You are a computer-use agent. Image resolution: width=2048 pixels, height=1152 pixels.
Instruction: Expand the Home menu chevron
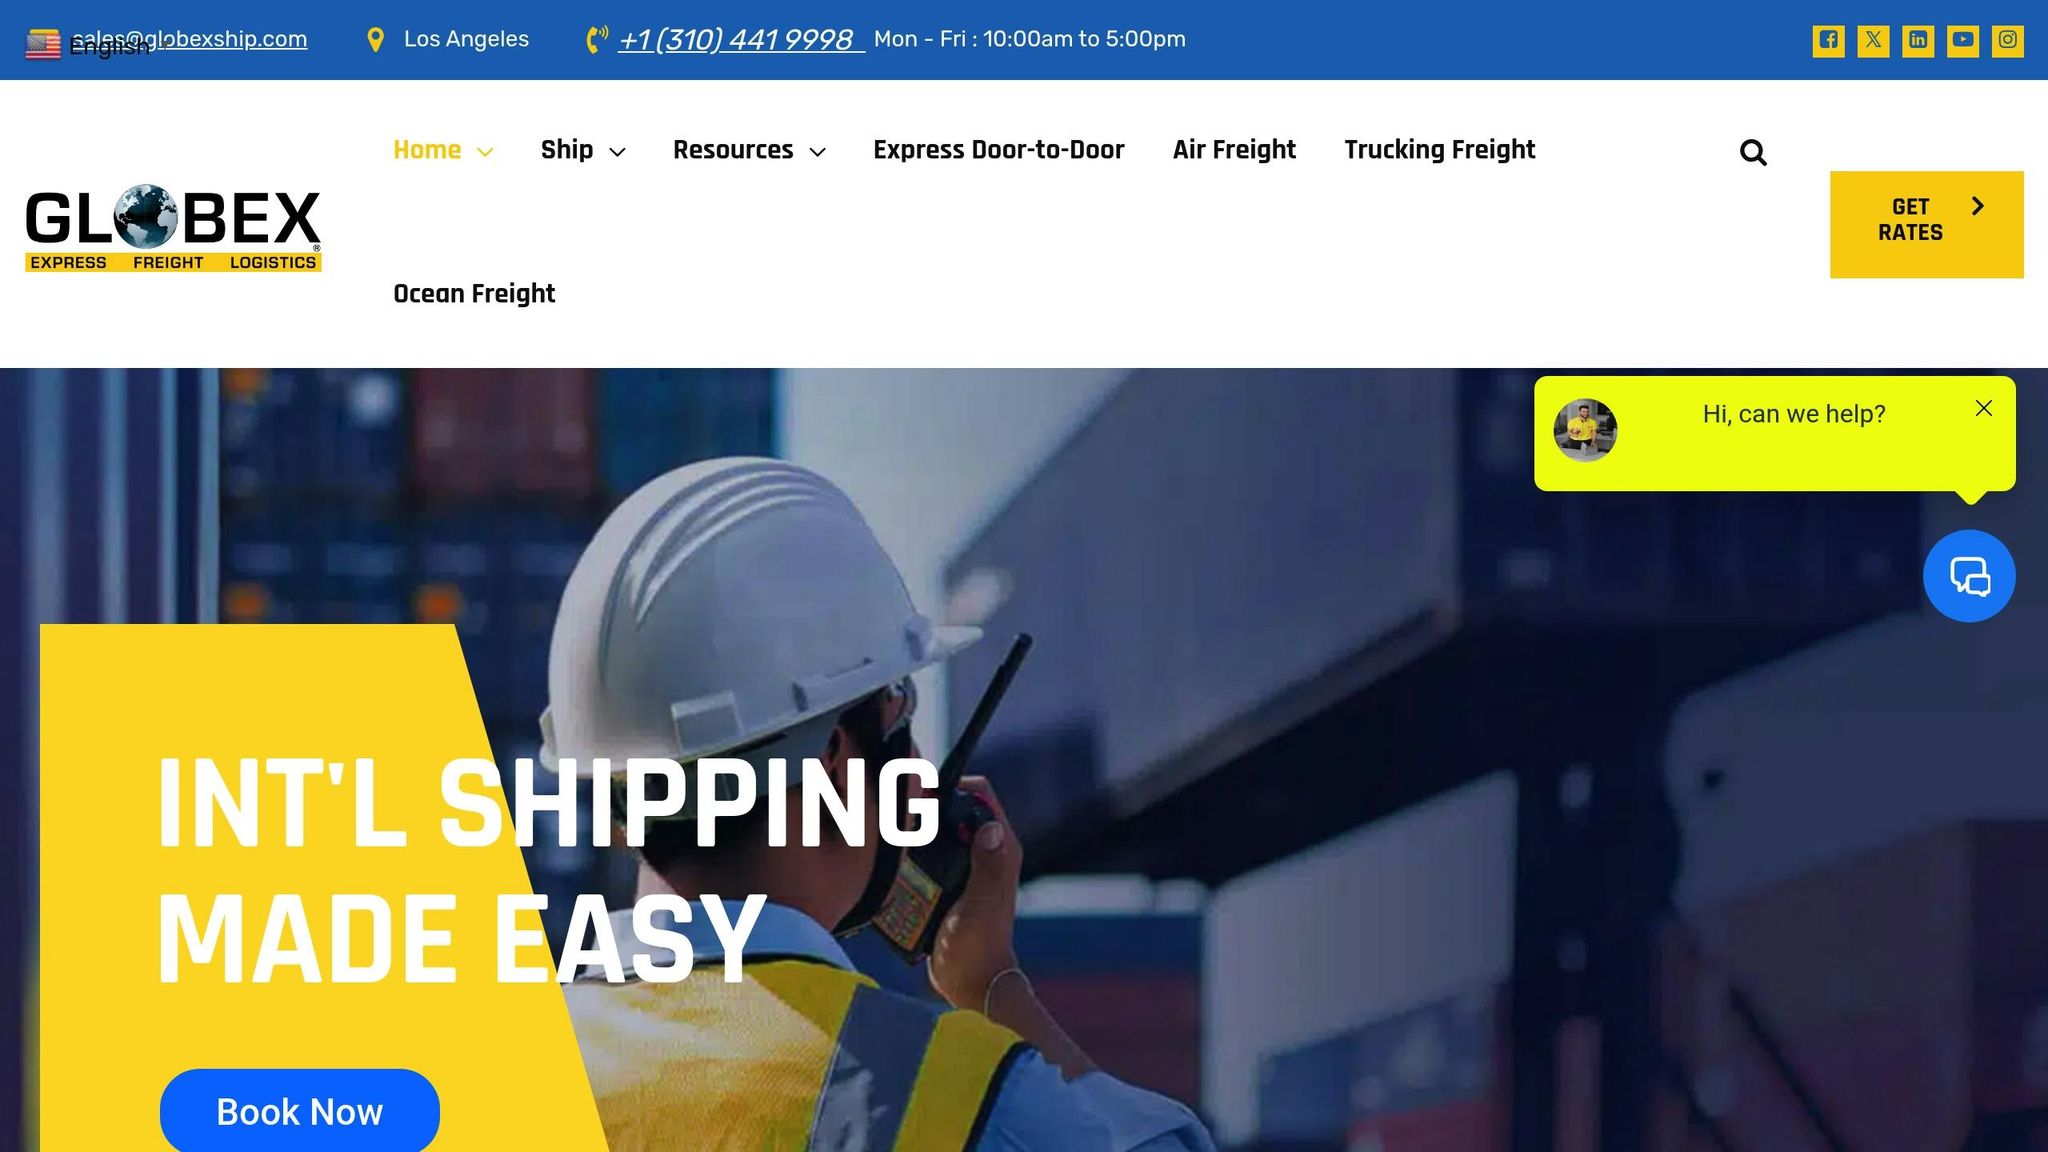point(485,152)
